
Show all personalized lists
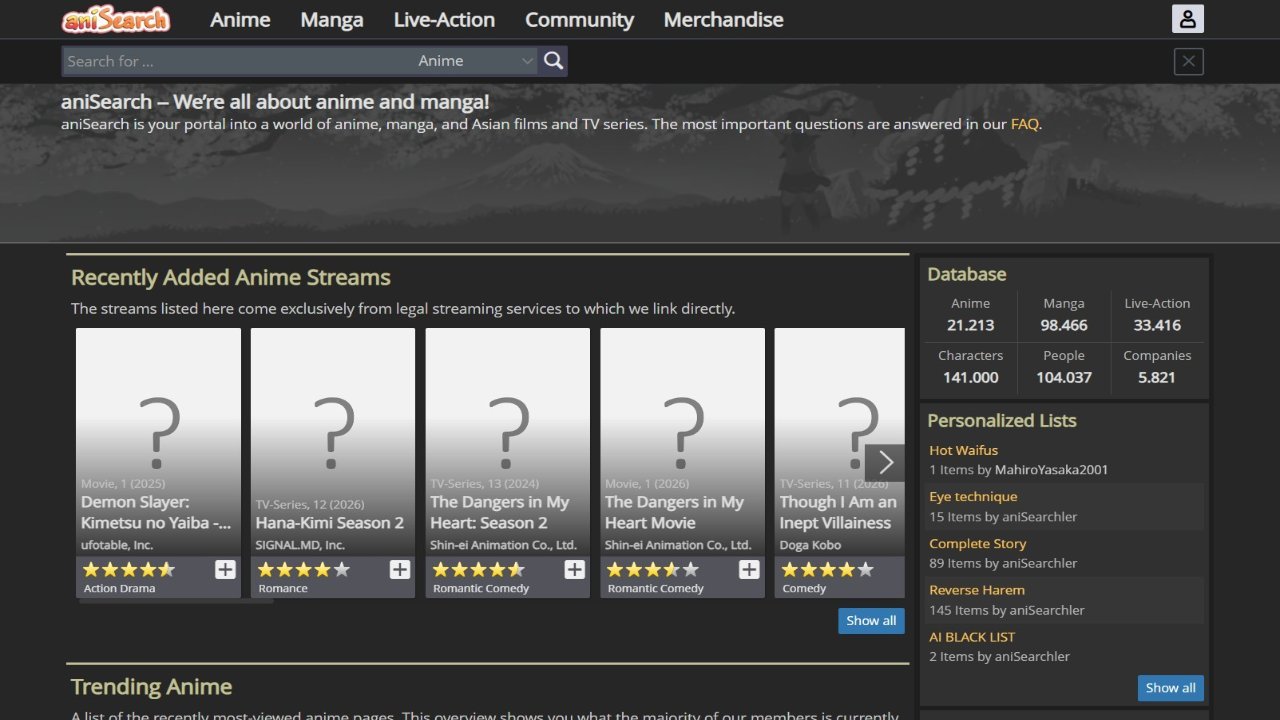point(1170,688)
